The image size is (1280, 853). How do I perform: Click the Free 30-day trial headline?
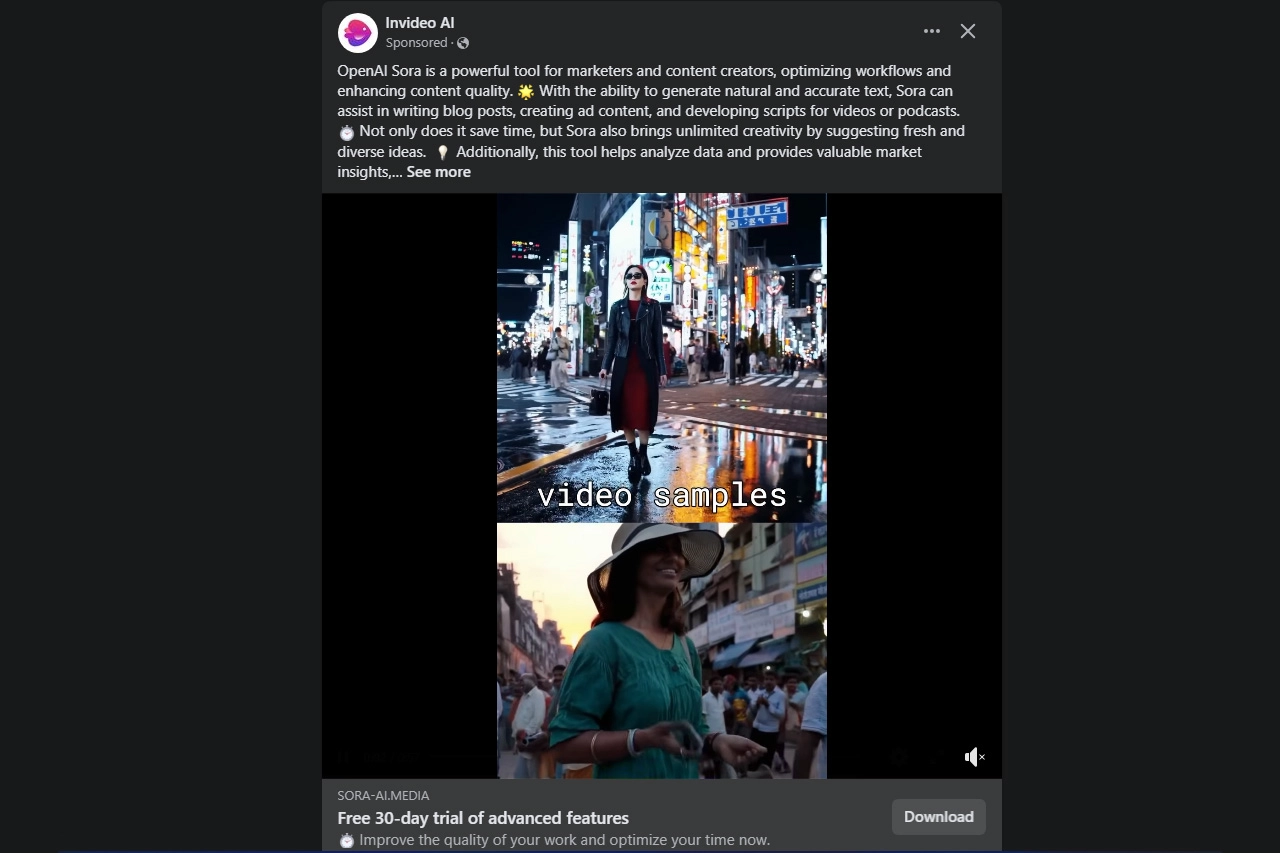point(483,818)
